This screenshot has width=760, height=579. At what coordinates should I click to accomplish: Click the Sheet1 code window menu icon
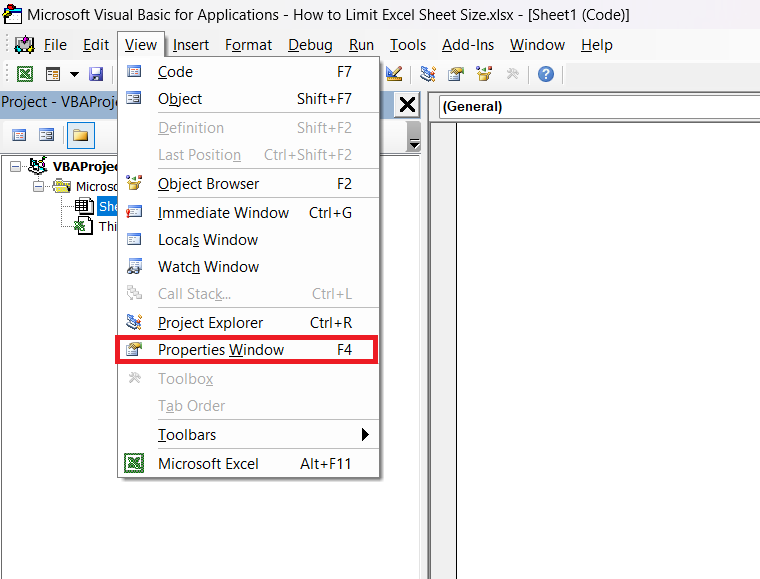point(24,45)
